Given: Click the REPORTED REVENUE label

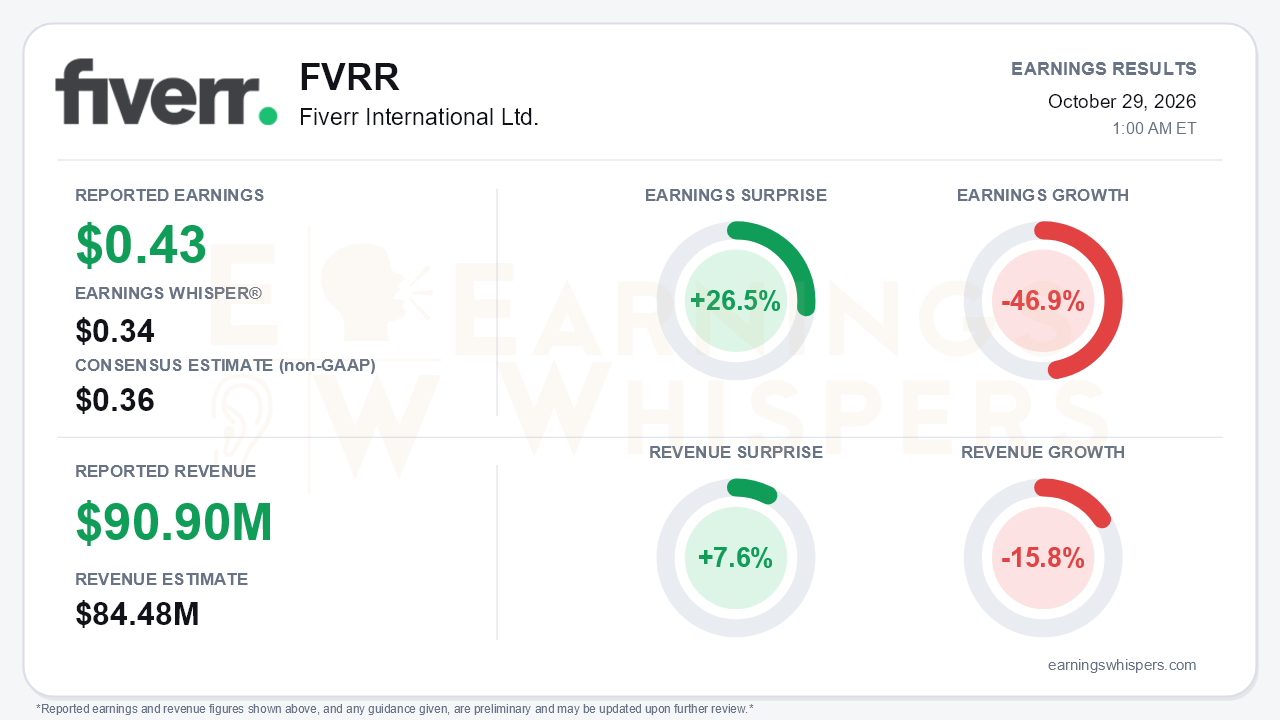Looking at the screenshot, I should [x=166, y=471].
